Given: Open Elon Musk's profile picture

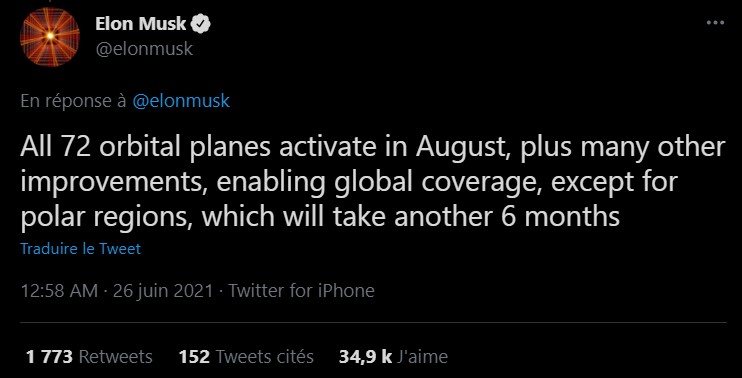Looking at the screenshot, I should coord(50,37).
